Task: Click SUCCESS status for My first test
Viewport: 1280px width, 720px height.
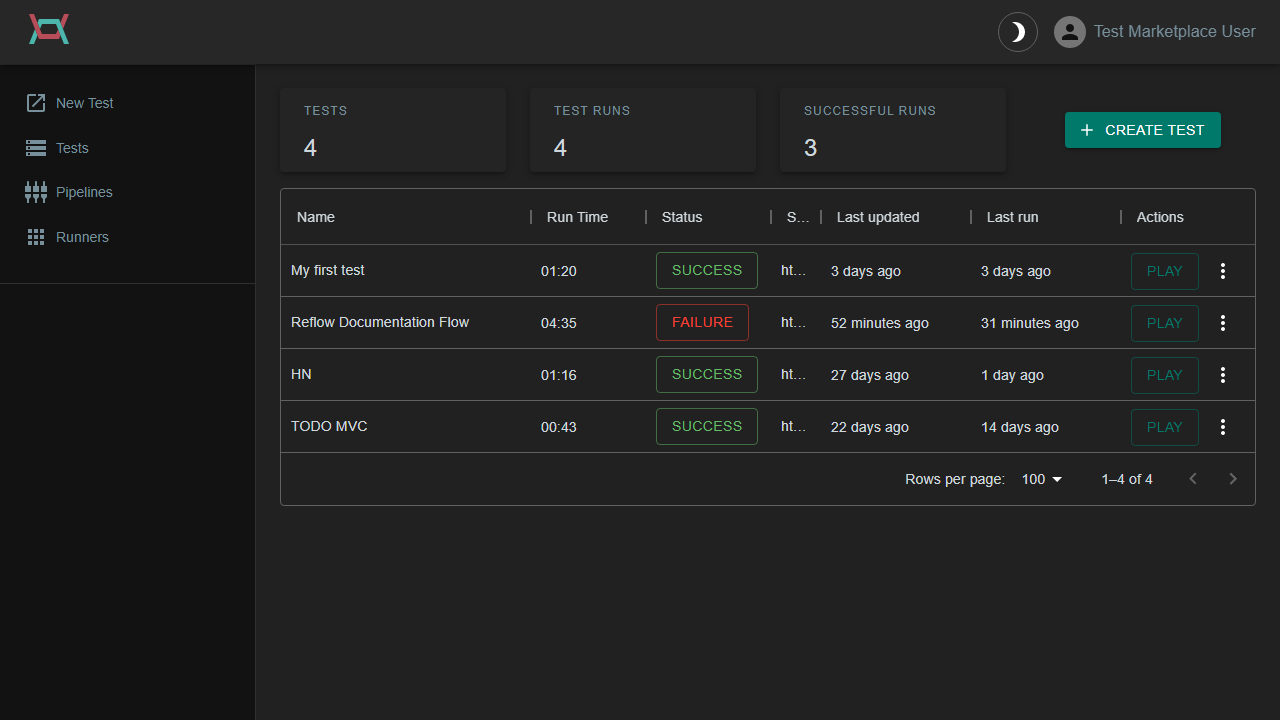Action: point(707,271)
